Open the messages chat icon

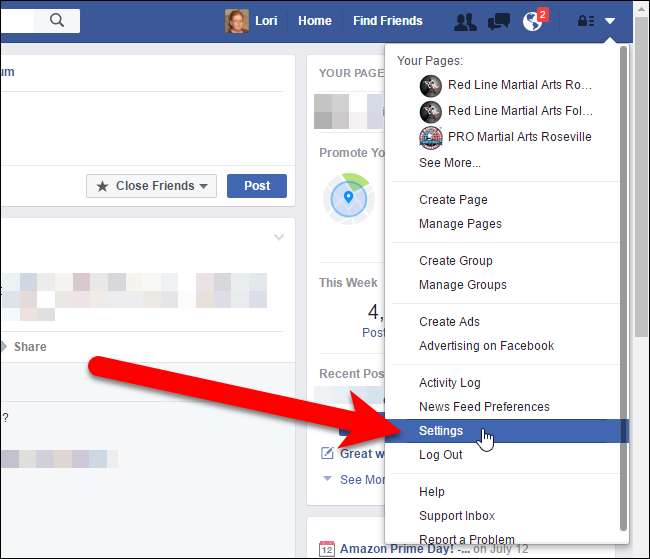pos(499,22)
